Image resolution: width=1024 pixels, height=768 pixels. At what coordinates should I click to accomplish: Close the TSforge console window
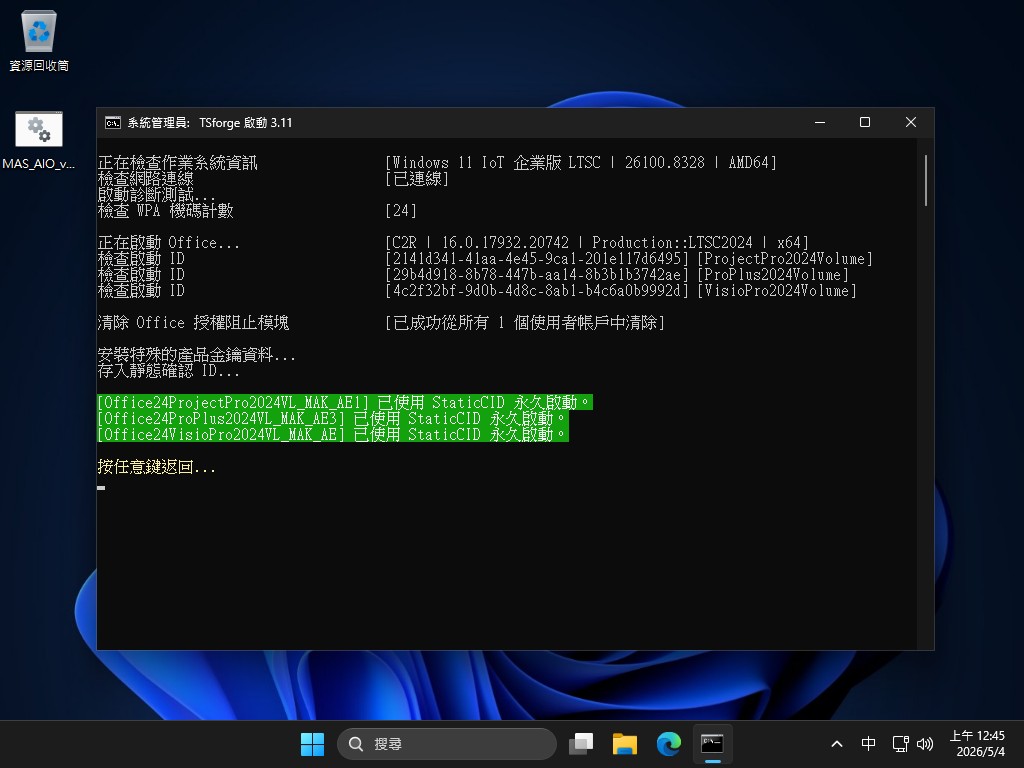coord(910,123)
